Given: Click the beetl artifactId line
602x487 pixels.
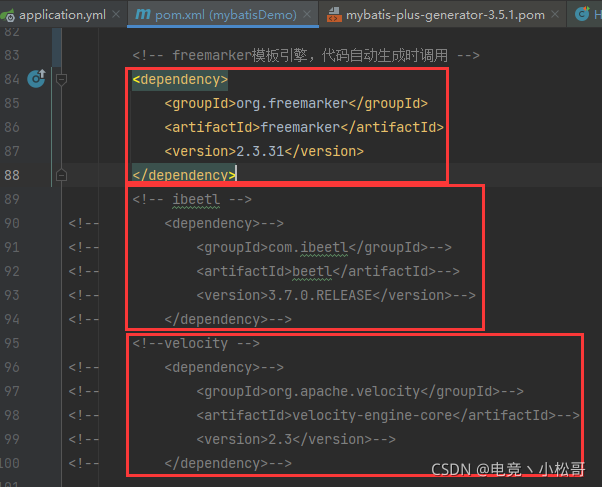Looking at the screenshot, I should (328, 271).
